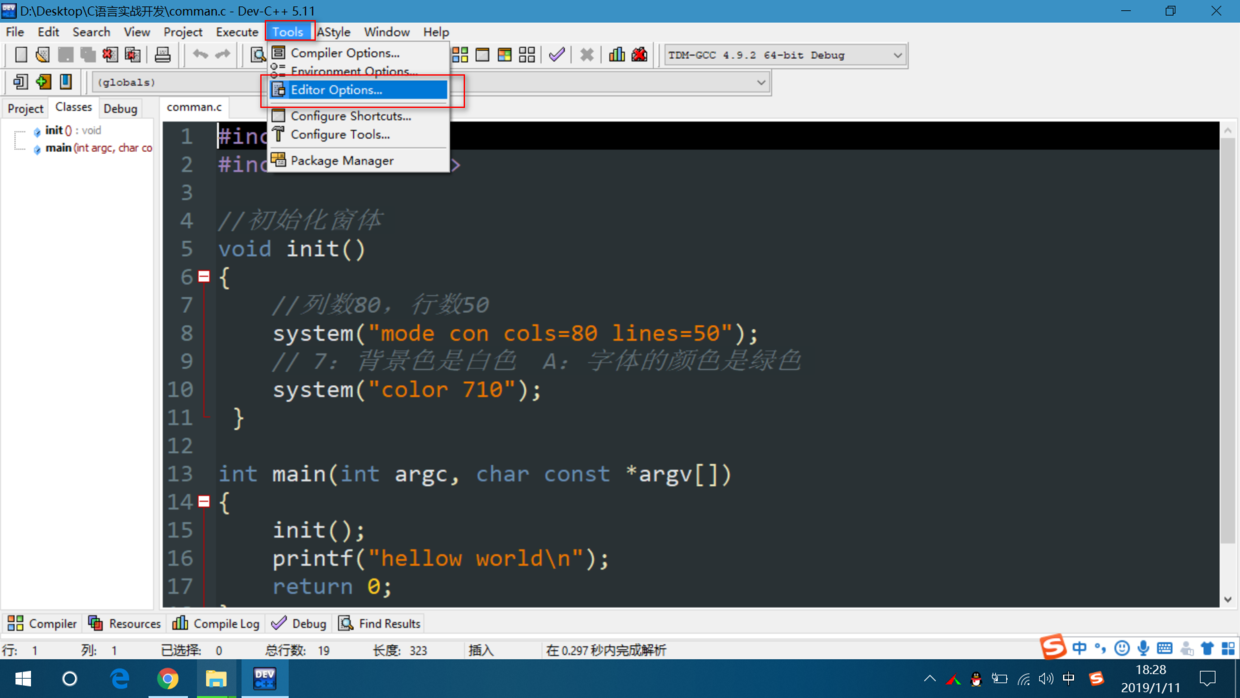The width and height of the screenshot is (1240, 698).
Task: Open the Project menu
Action: coord(183,32)
